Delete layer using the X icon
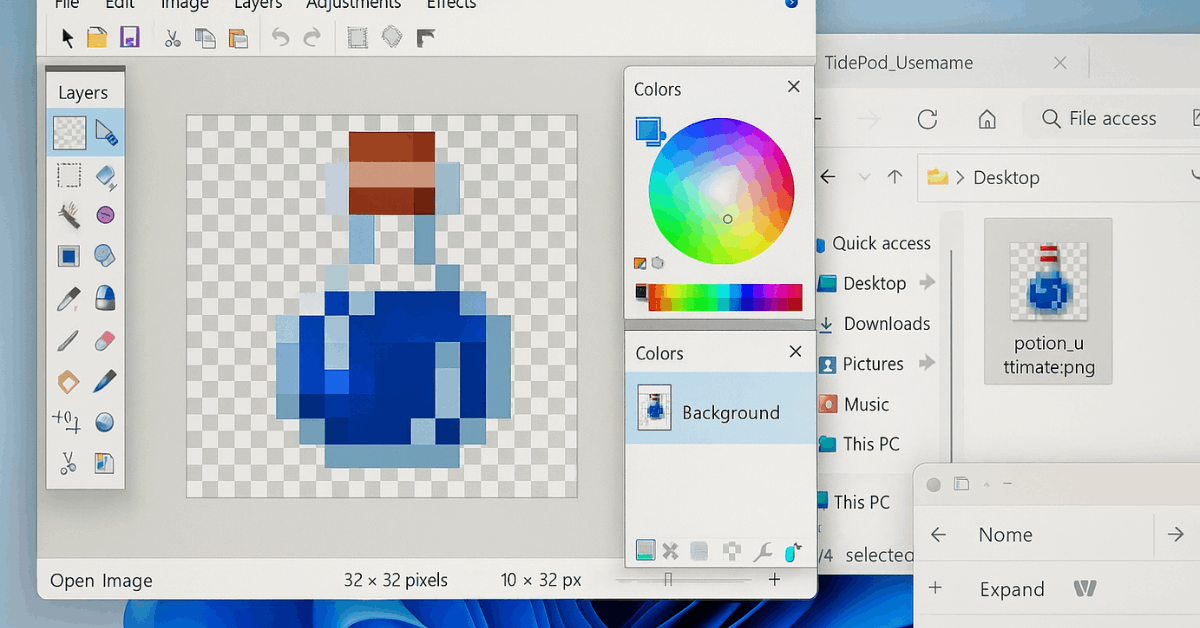The height and width of the screenshot is (628, 1200). point(671,551)
